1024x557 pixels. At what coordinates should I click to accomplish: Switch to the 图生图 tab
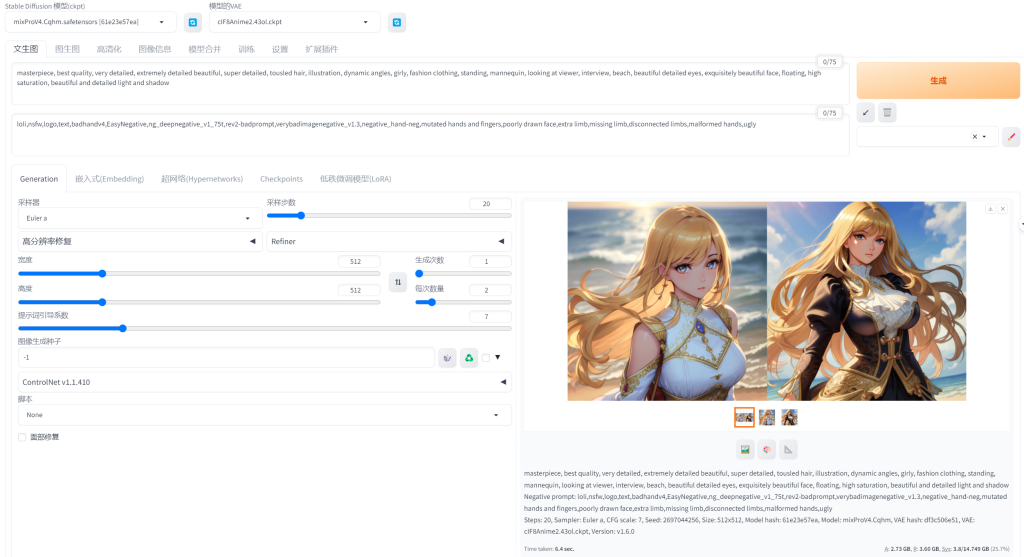(x=67, y=49)
